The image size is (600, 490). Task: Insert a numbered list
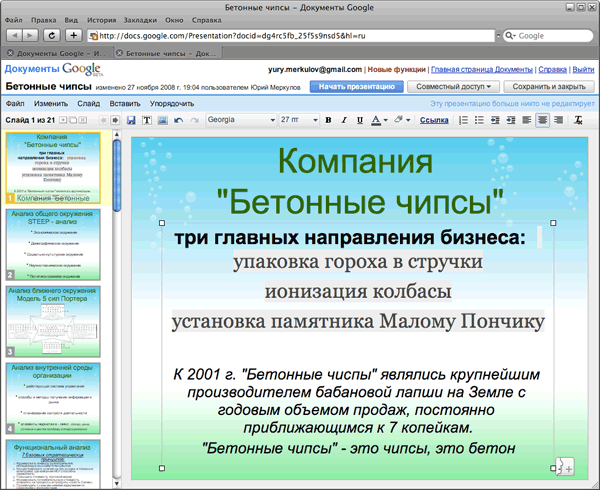click(463, 120)
